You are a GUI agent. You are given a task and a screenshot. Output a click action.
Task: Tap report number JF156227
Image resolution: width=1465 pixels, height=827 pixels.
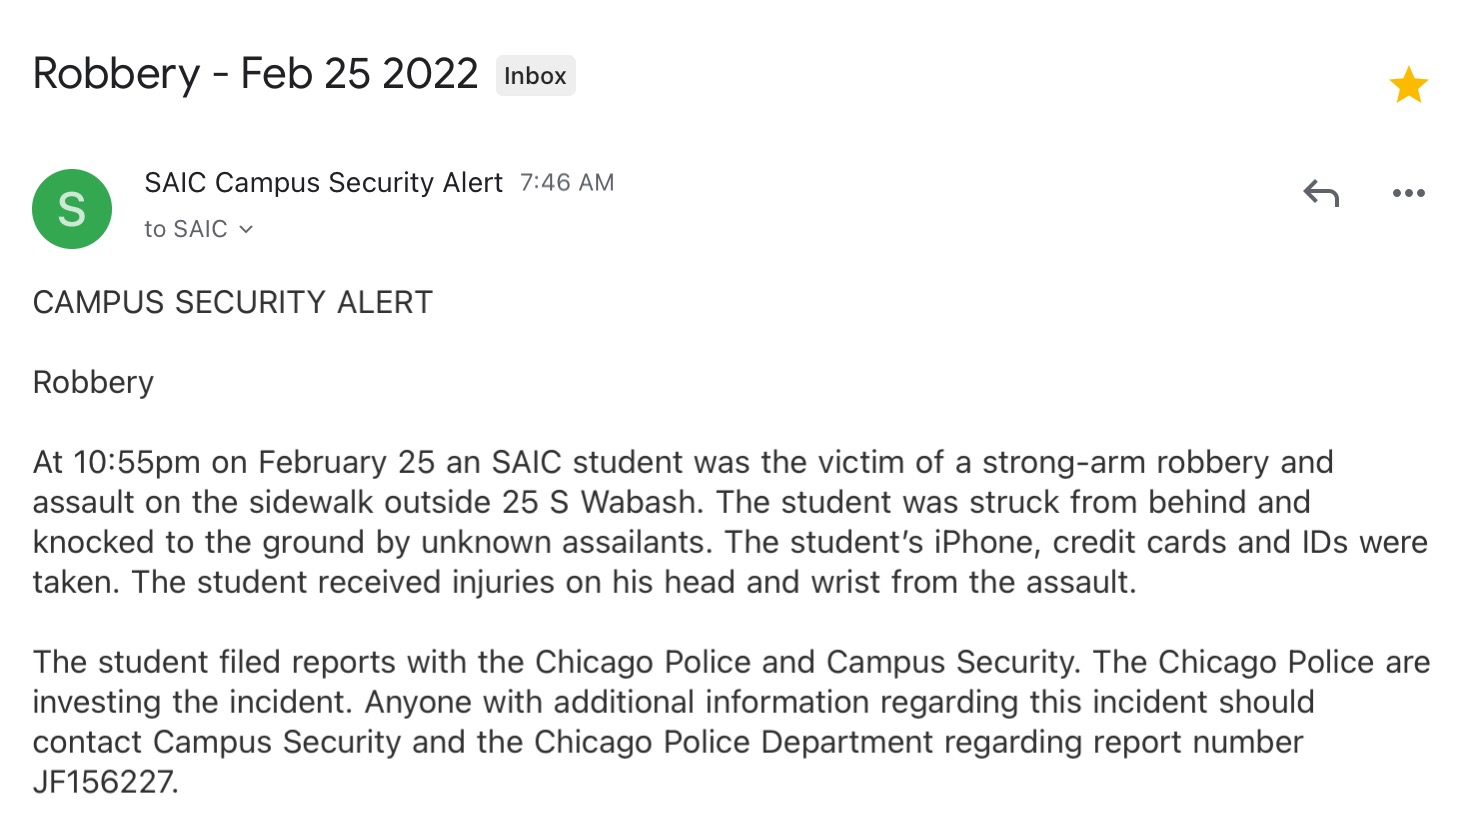pos(104,782)
